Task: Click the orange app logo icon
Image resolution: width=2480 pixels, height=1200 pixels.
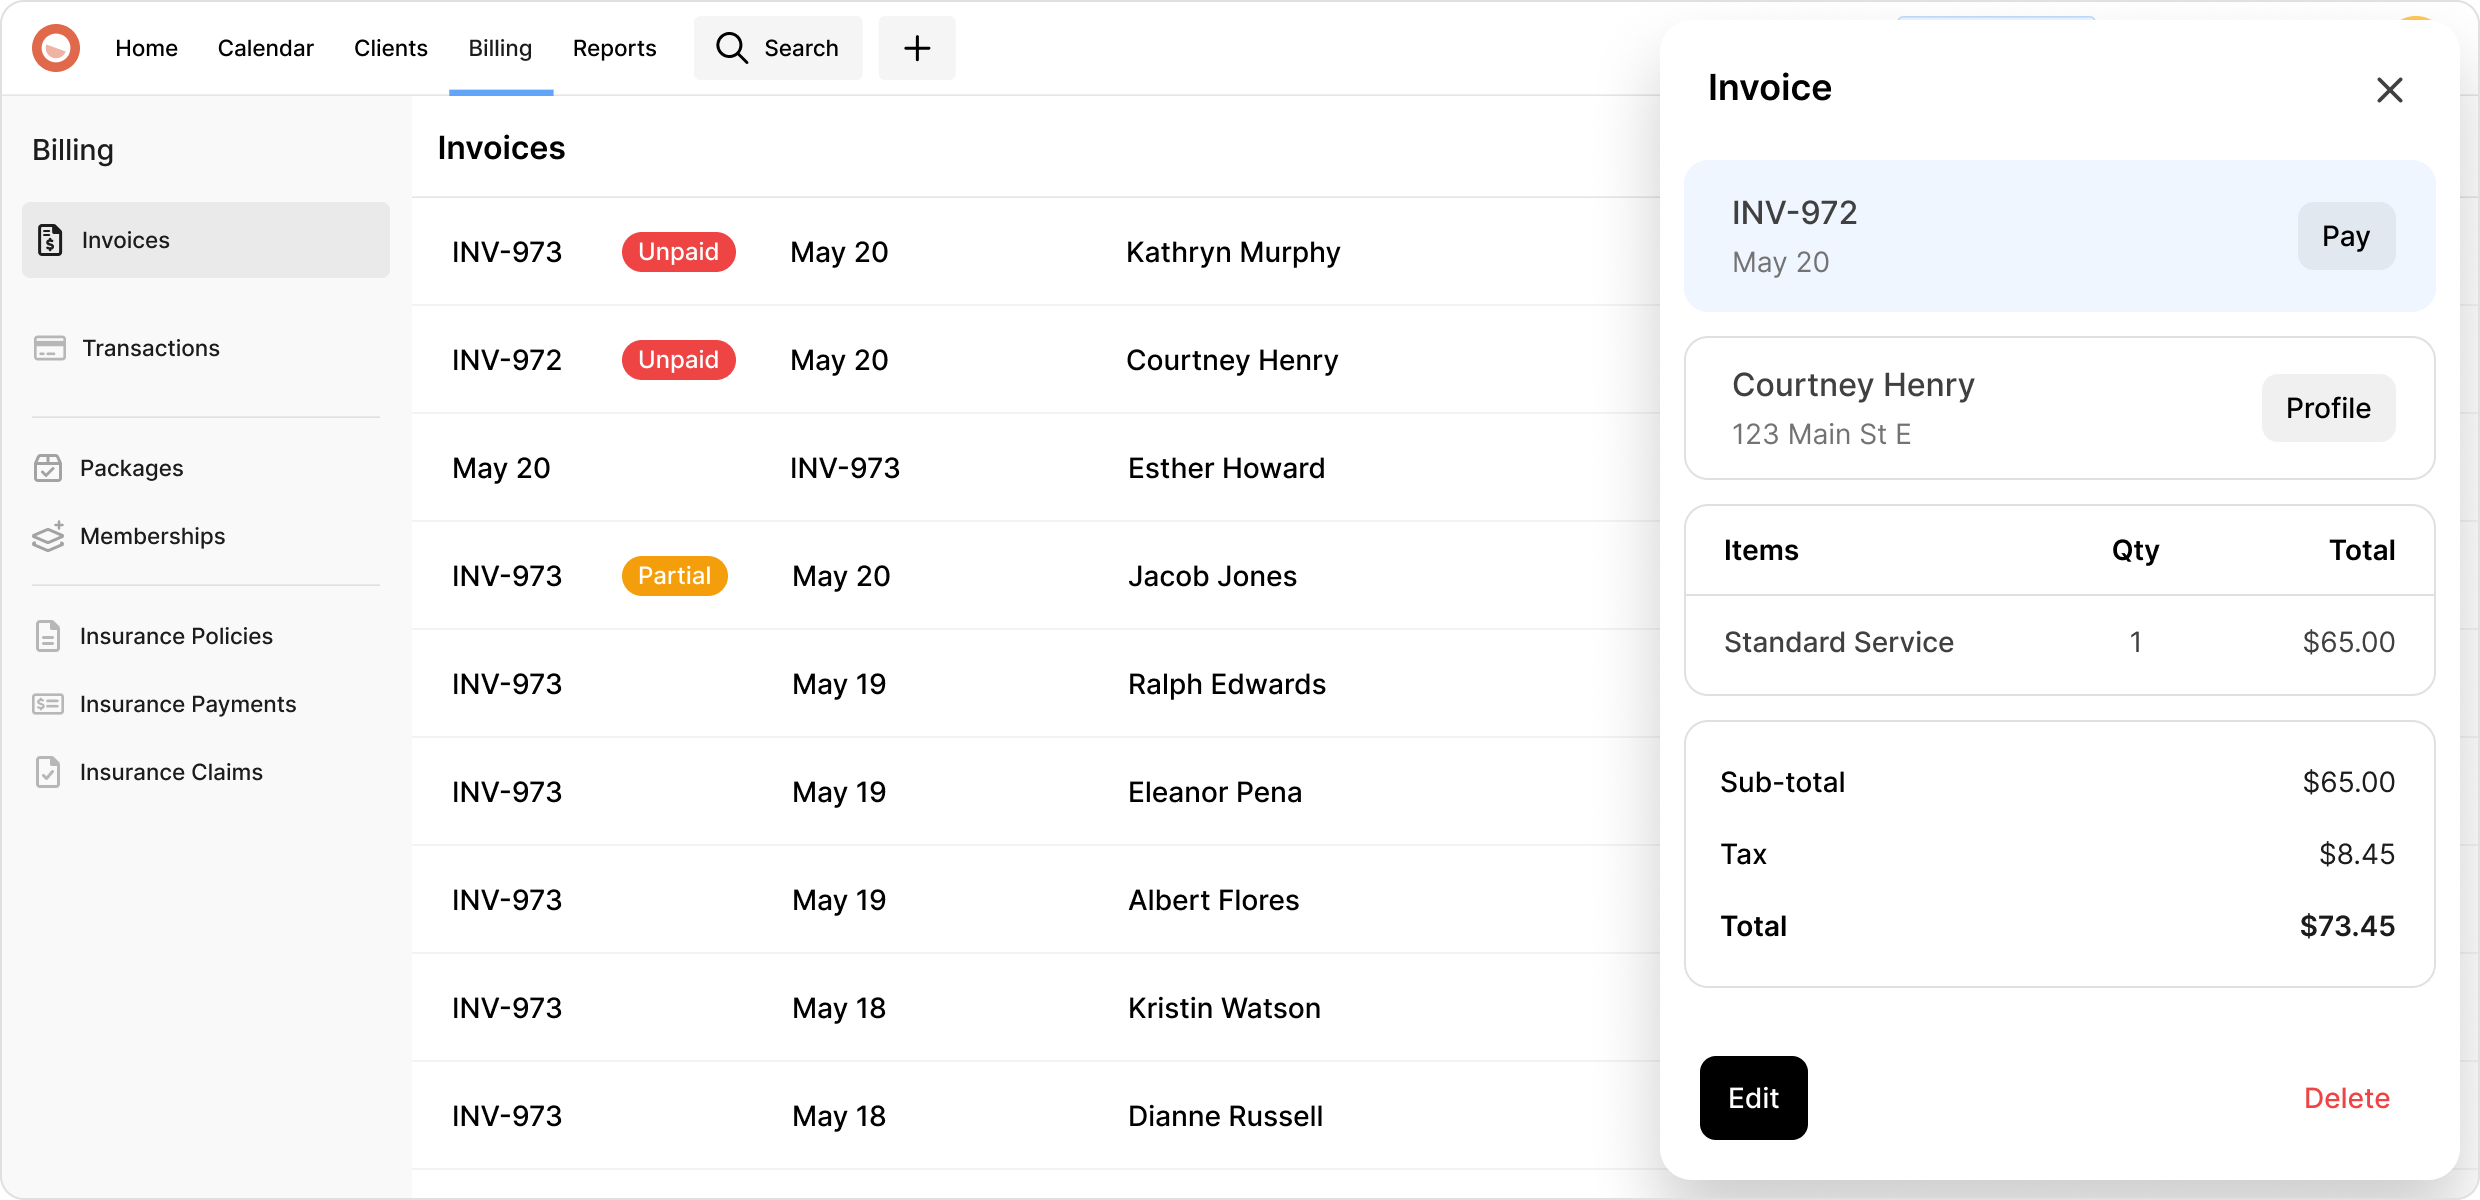Action: coord(56,48)
